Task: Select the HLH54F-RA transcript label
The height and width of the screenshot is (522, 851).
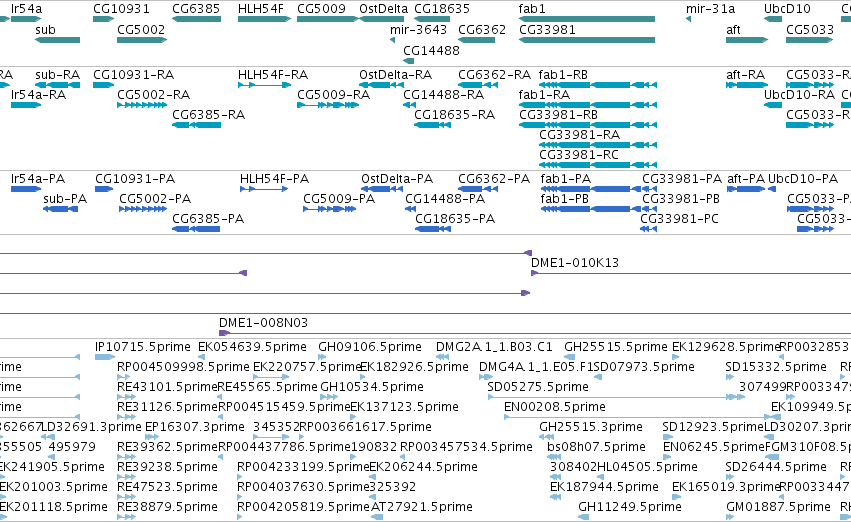Action: pyautogui.click(x=273, y=75)
